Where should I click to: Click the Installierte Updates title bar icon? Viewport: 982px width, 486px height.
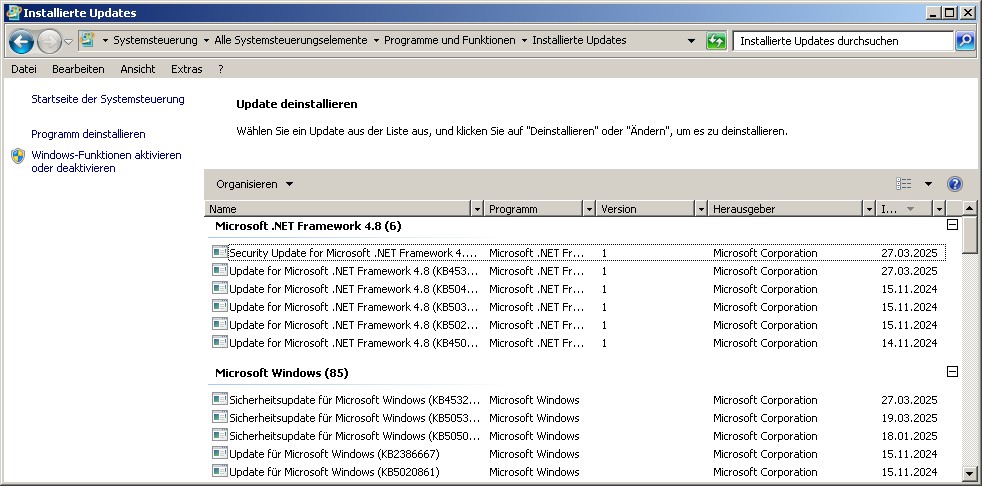[13, 13]
